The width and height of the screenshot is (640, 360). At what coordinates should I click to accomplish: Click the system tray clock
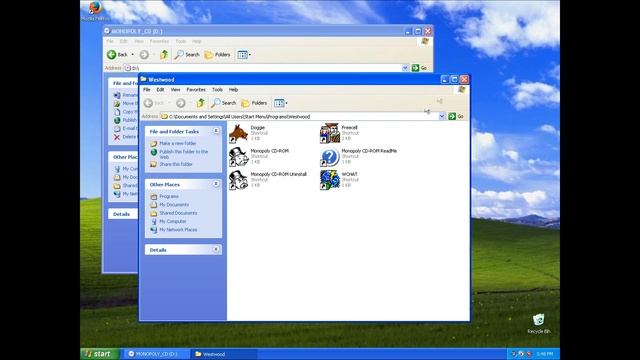pos(545,354)
